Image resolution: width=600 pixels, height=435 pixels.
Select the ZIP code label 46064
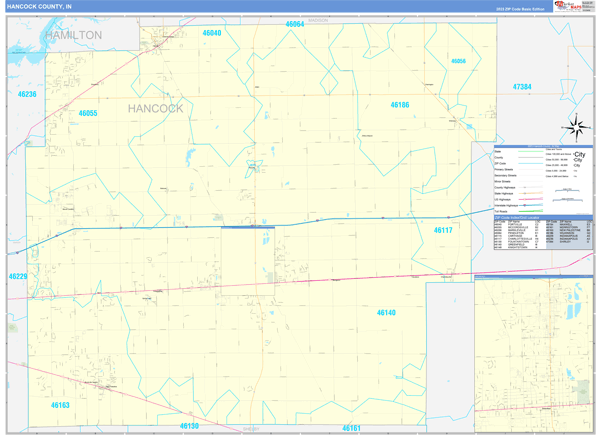295,24
